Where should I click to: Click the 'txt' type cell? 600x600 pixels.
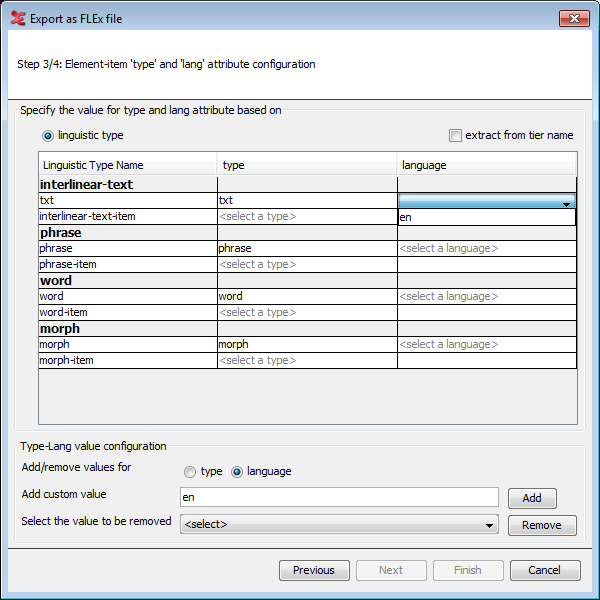click(307, 201)
